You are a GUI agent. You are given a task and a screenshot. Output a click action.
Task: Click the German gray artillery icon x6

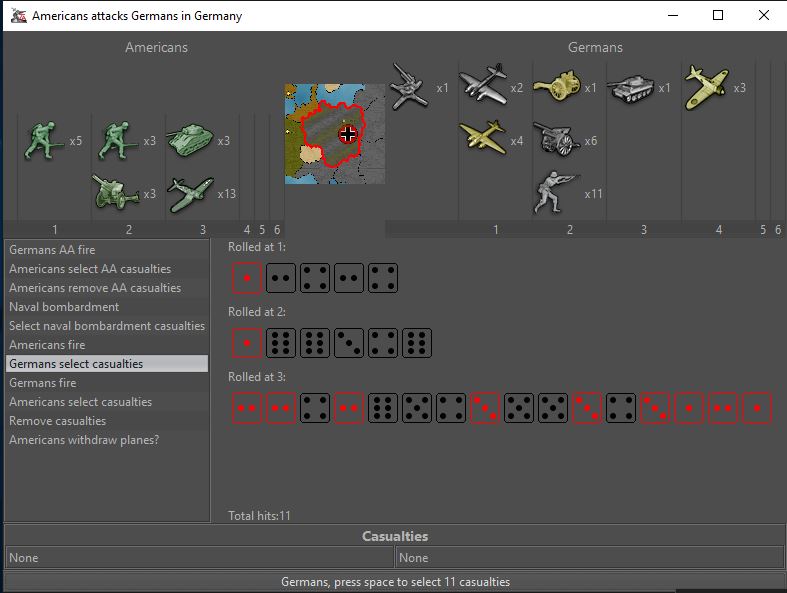[557, 139]
